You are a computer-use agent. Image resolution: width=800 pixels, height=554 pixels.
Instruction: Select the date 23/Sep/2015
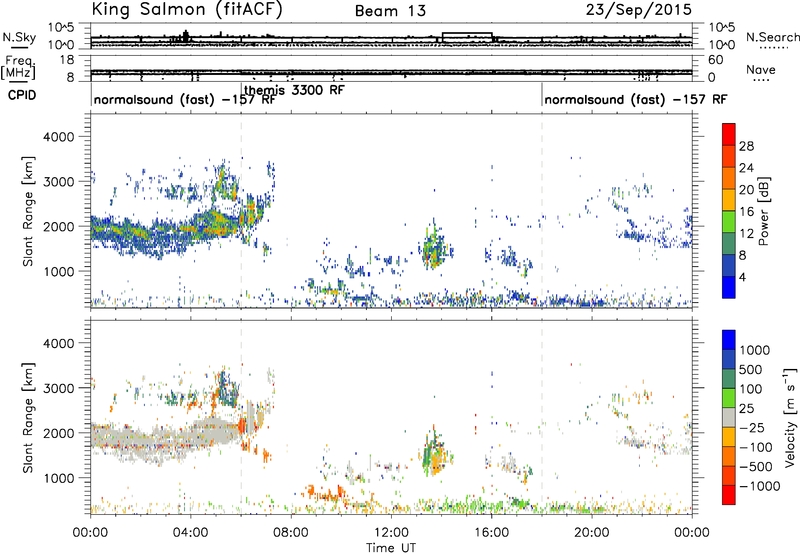pos(639,9)
